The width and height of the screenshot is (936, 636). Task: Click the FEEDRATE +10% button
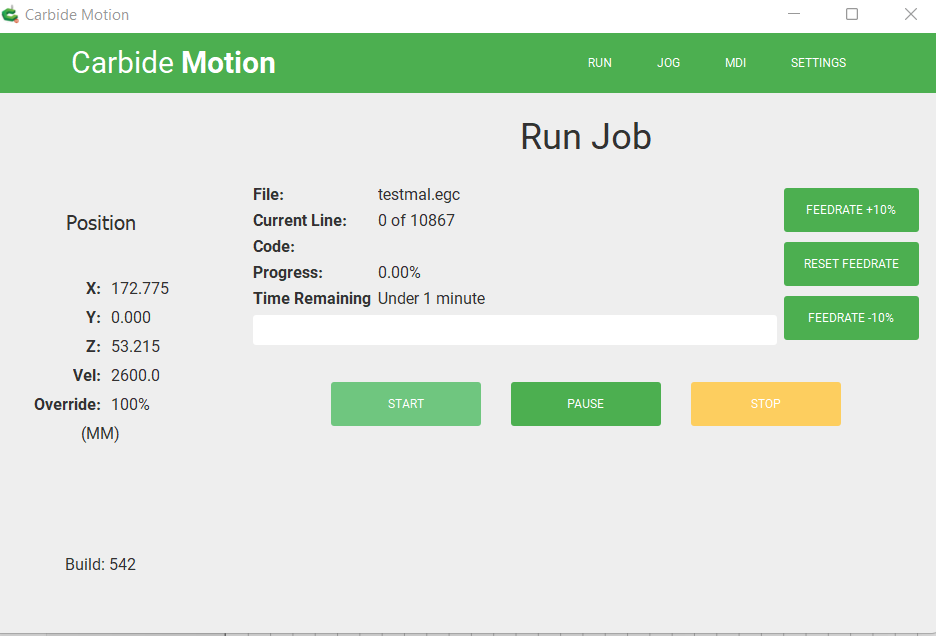(851, 210)
